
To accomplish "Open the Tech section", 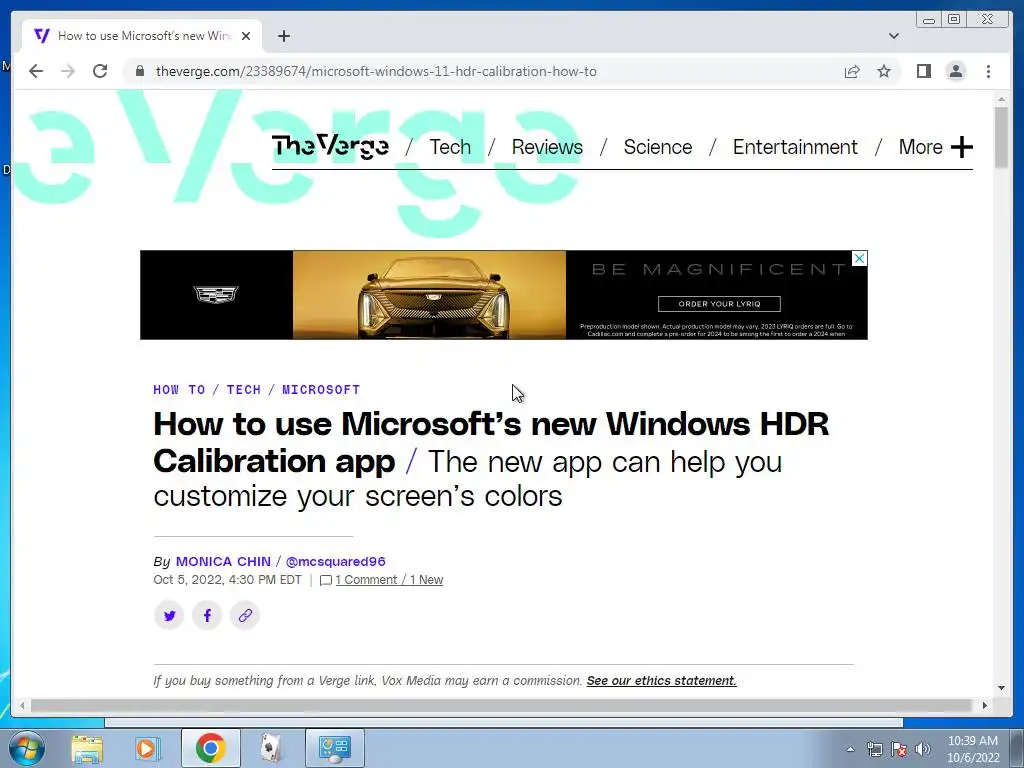I will point(450,147).
